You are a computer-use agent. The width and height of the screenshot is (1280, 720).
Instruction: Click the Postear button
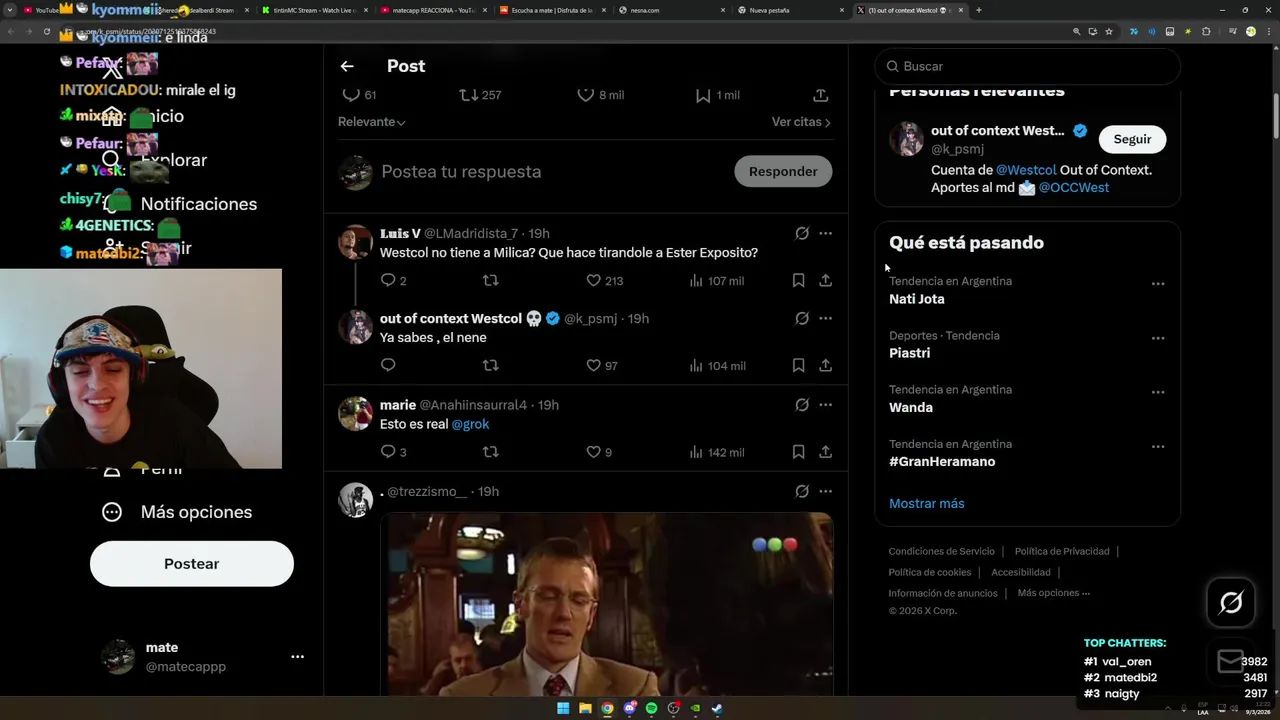tap(192, 564)
